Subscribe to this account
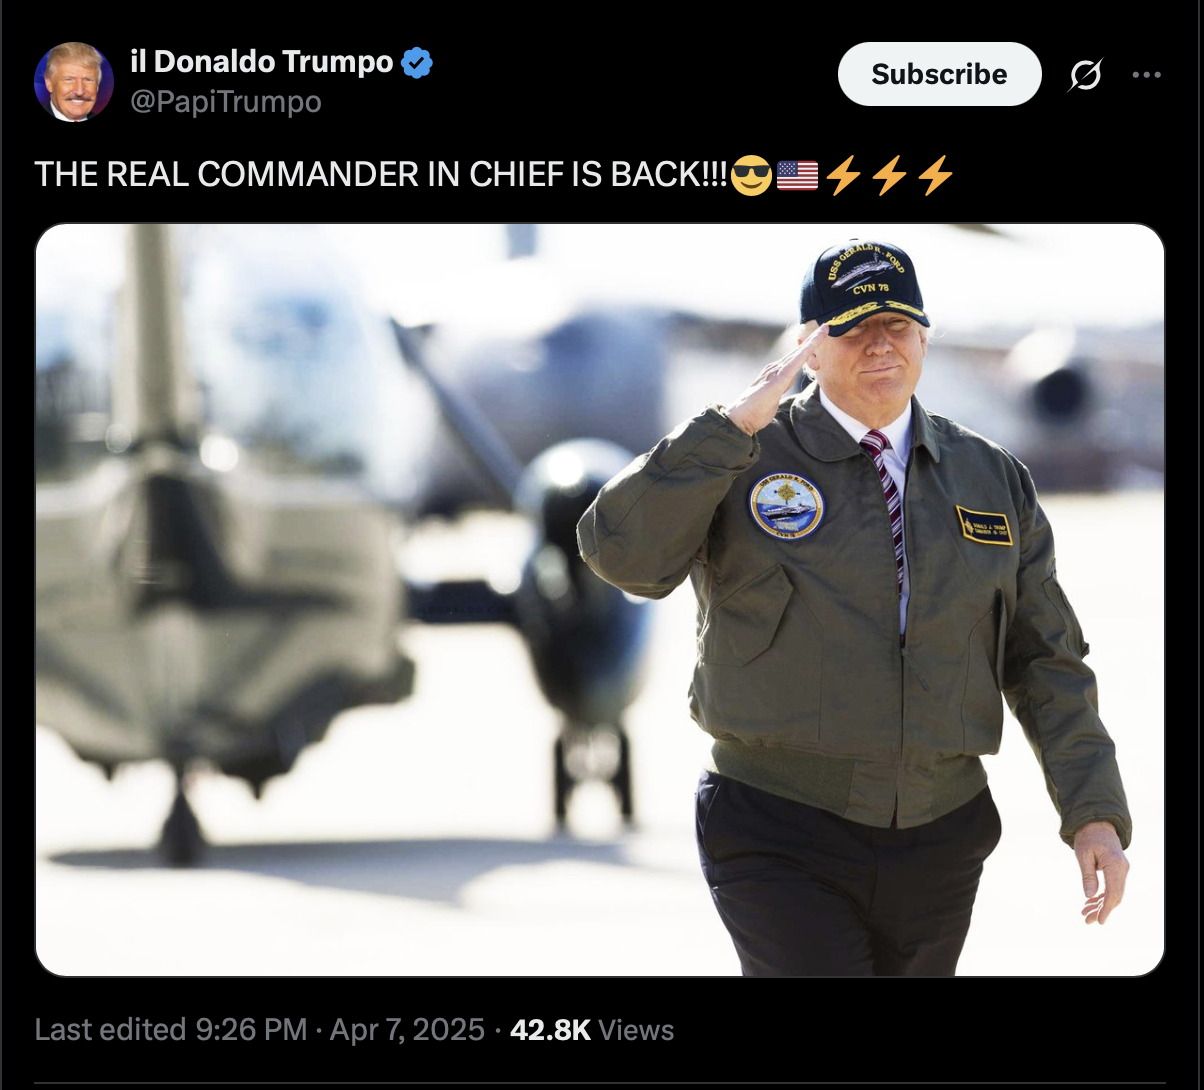 (x=939, y=74)
